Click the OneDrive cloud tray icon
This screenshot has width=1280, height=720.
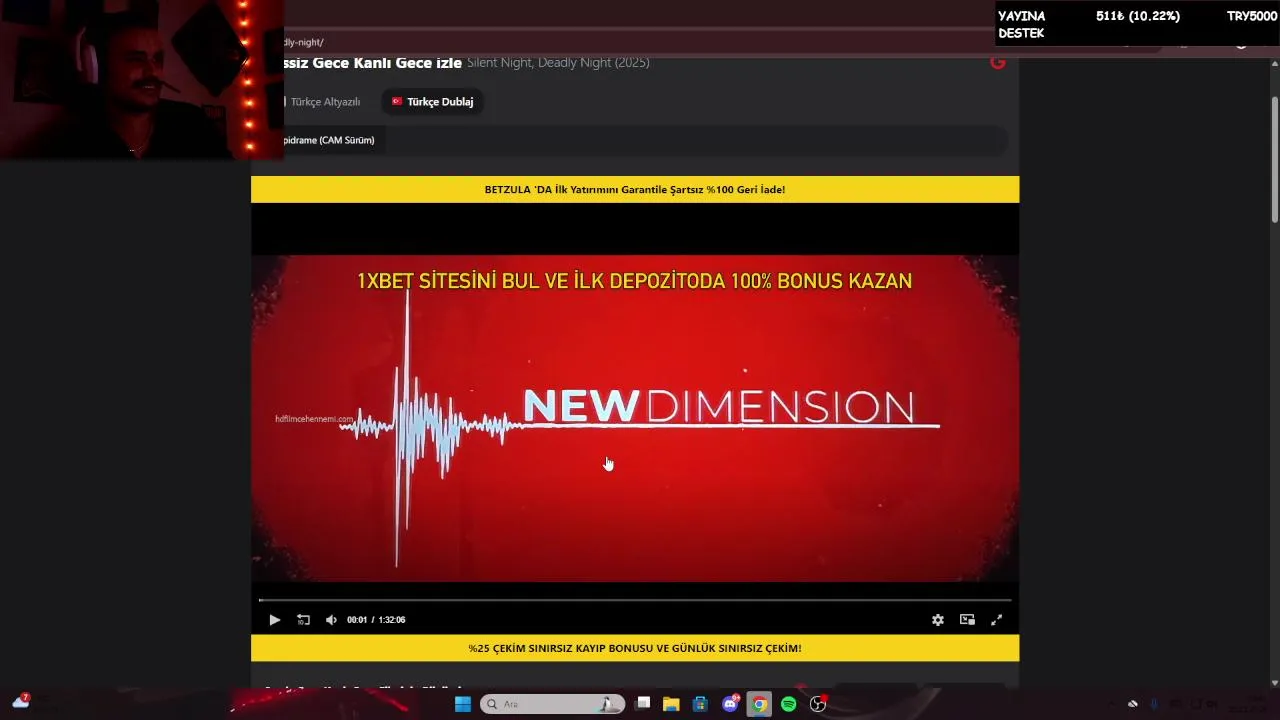1132,704
